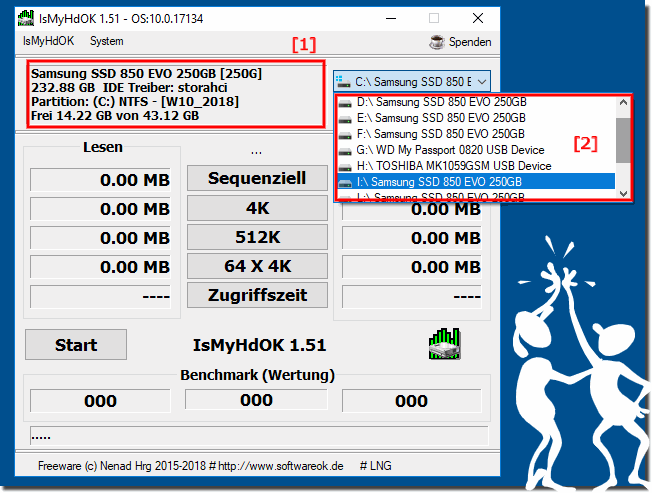Click Lesen 512K result 0.00 MB field
This screenshot has width=652, height=493.
point(100,238)
